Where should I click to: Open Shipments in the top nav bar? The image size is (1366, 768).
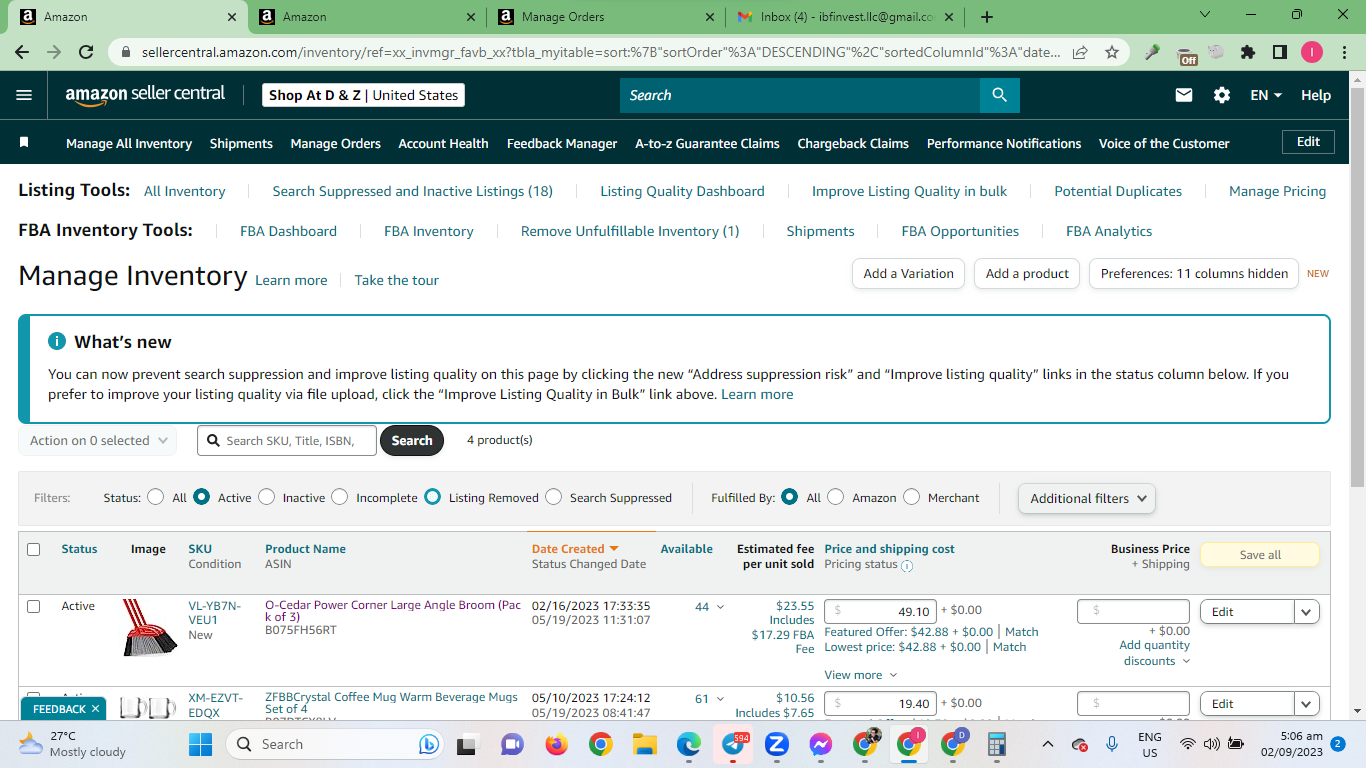(241, 143)
